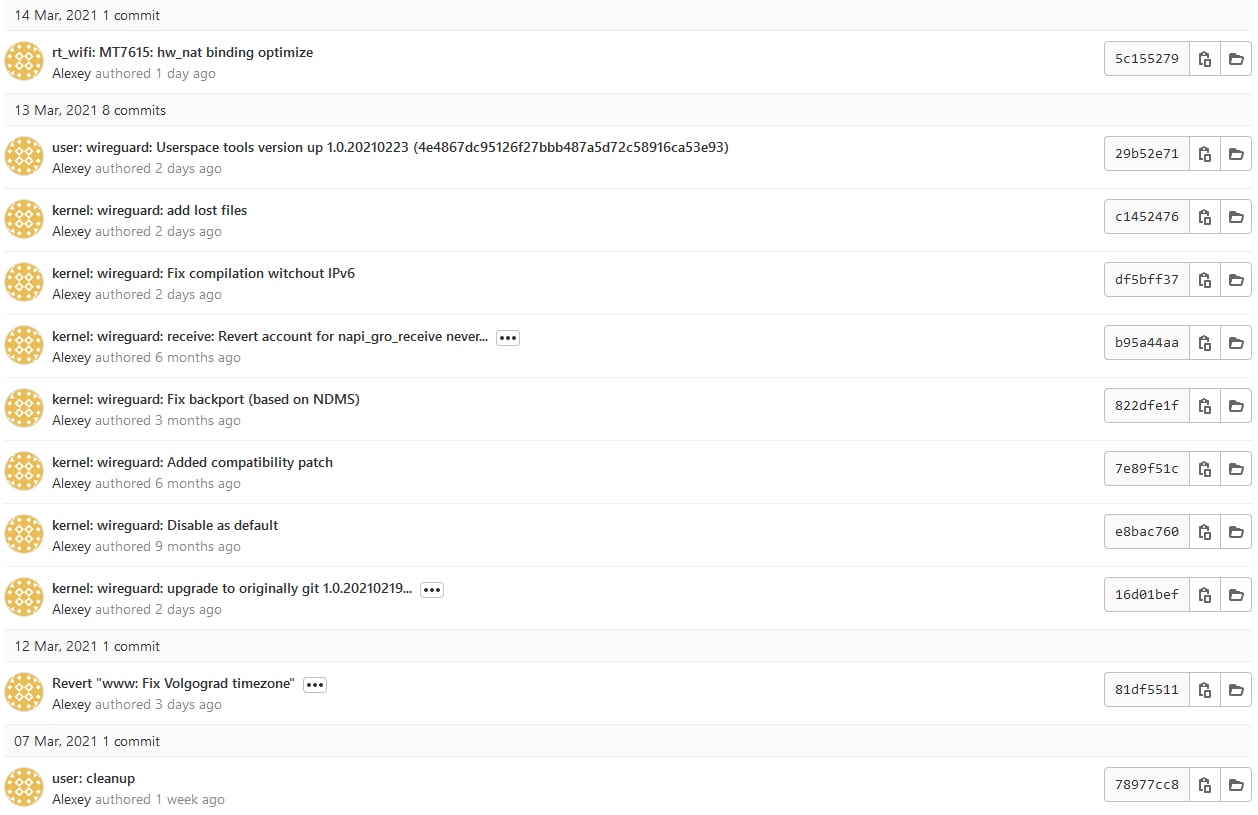Copy commit SHA 5c155279

point(1205,59)
